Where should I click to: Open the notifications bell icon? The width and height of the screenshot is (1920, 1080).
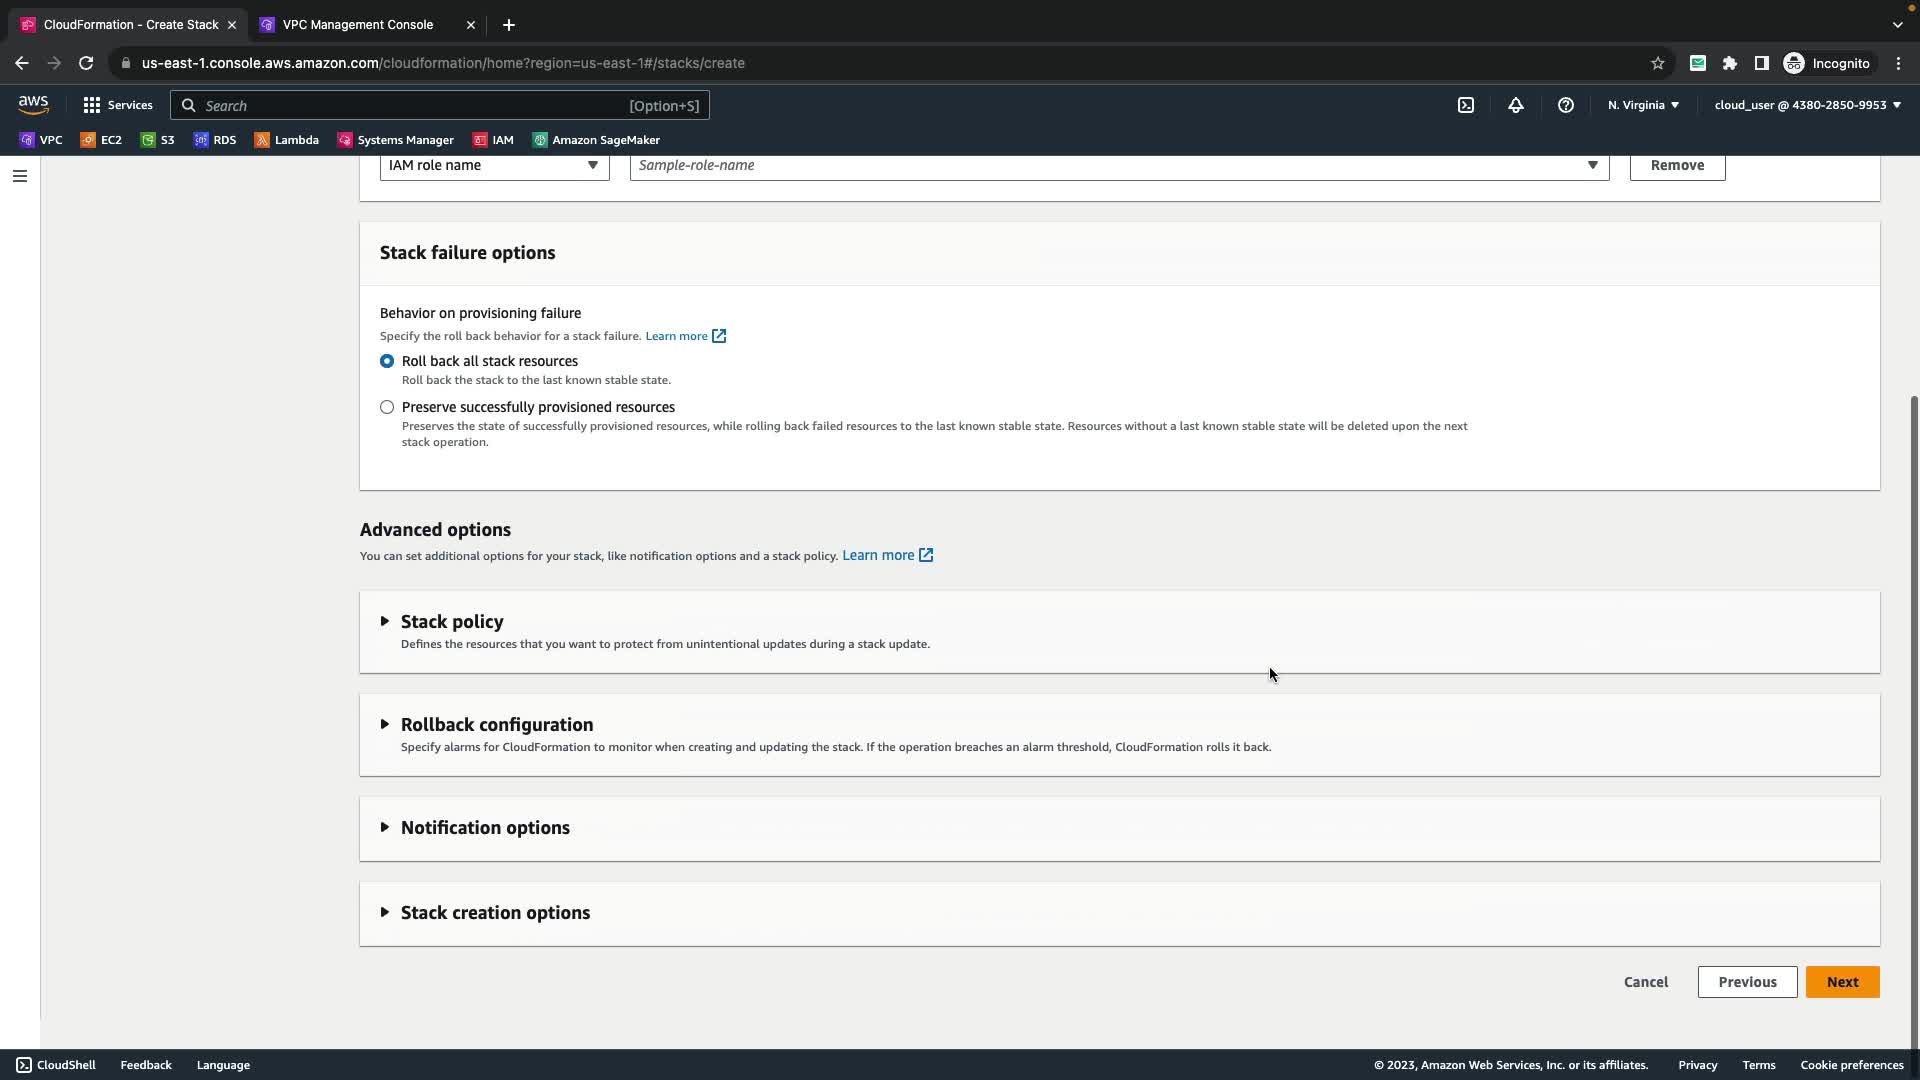1515,105
